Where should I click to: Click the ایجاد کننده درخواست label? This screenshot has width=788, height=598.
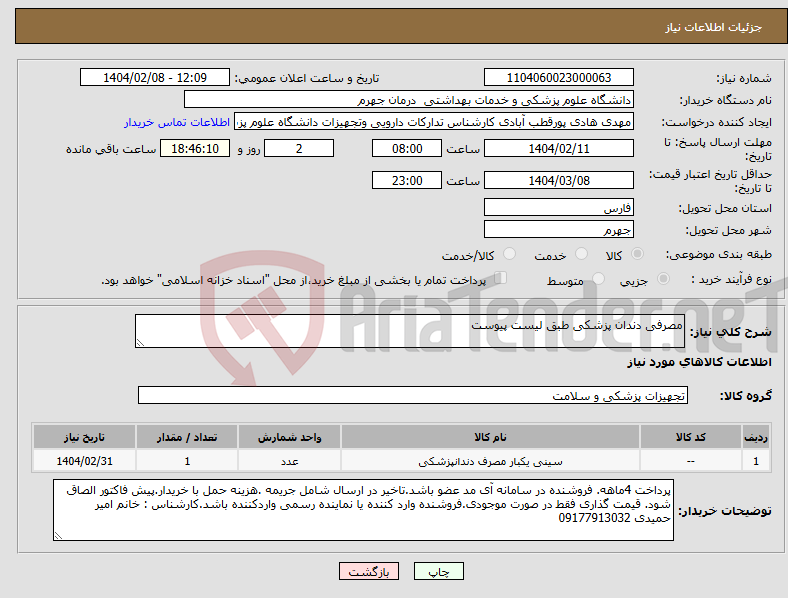pos(717,122)
